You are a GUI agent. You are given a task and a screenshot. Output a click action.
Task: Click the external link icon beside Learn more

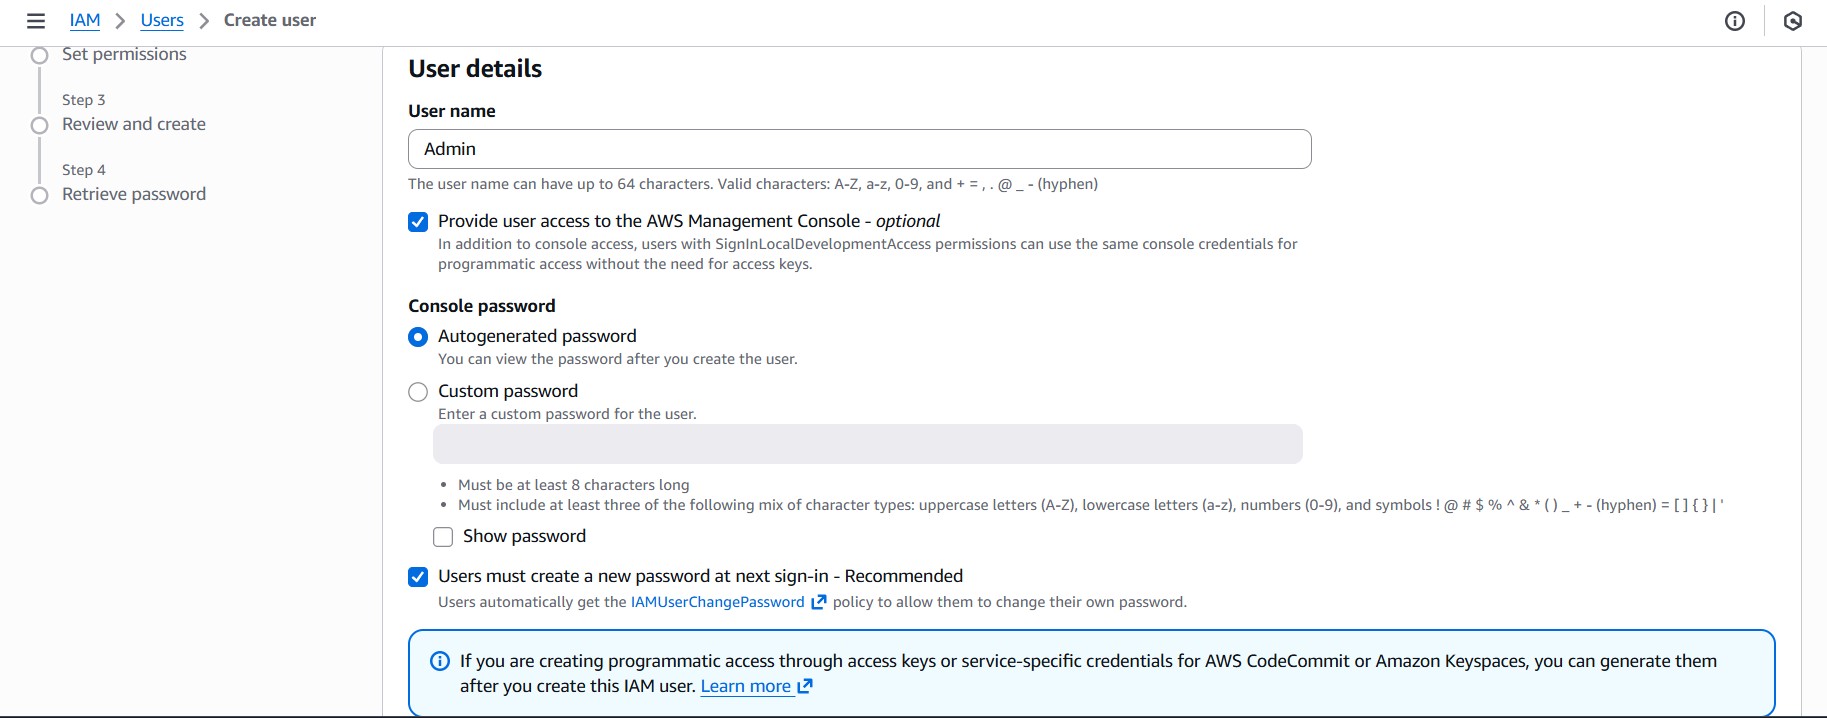point(803,686)
